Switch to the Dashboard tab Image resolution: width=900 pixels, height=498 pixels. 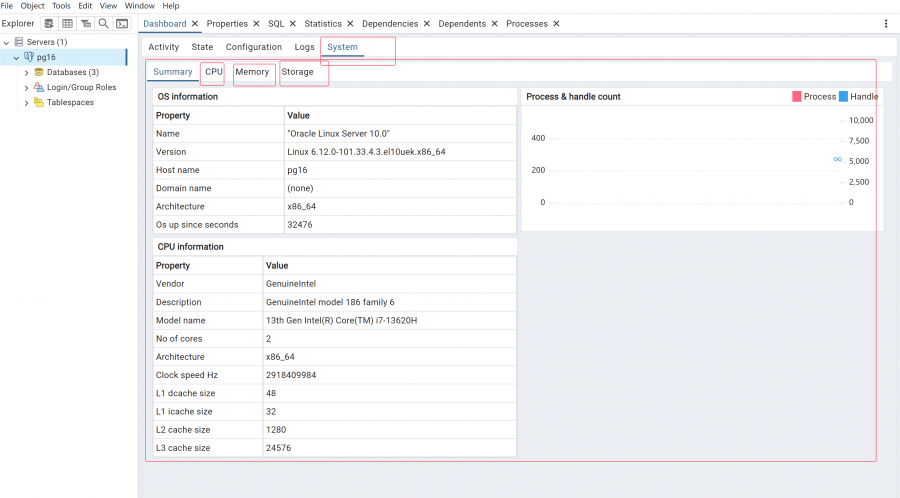click(x=165, y=24)
